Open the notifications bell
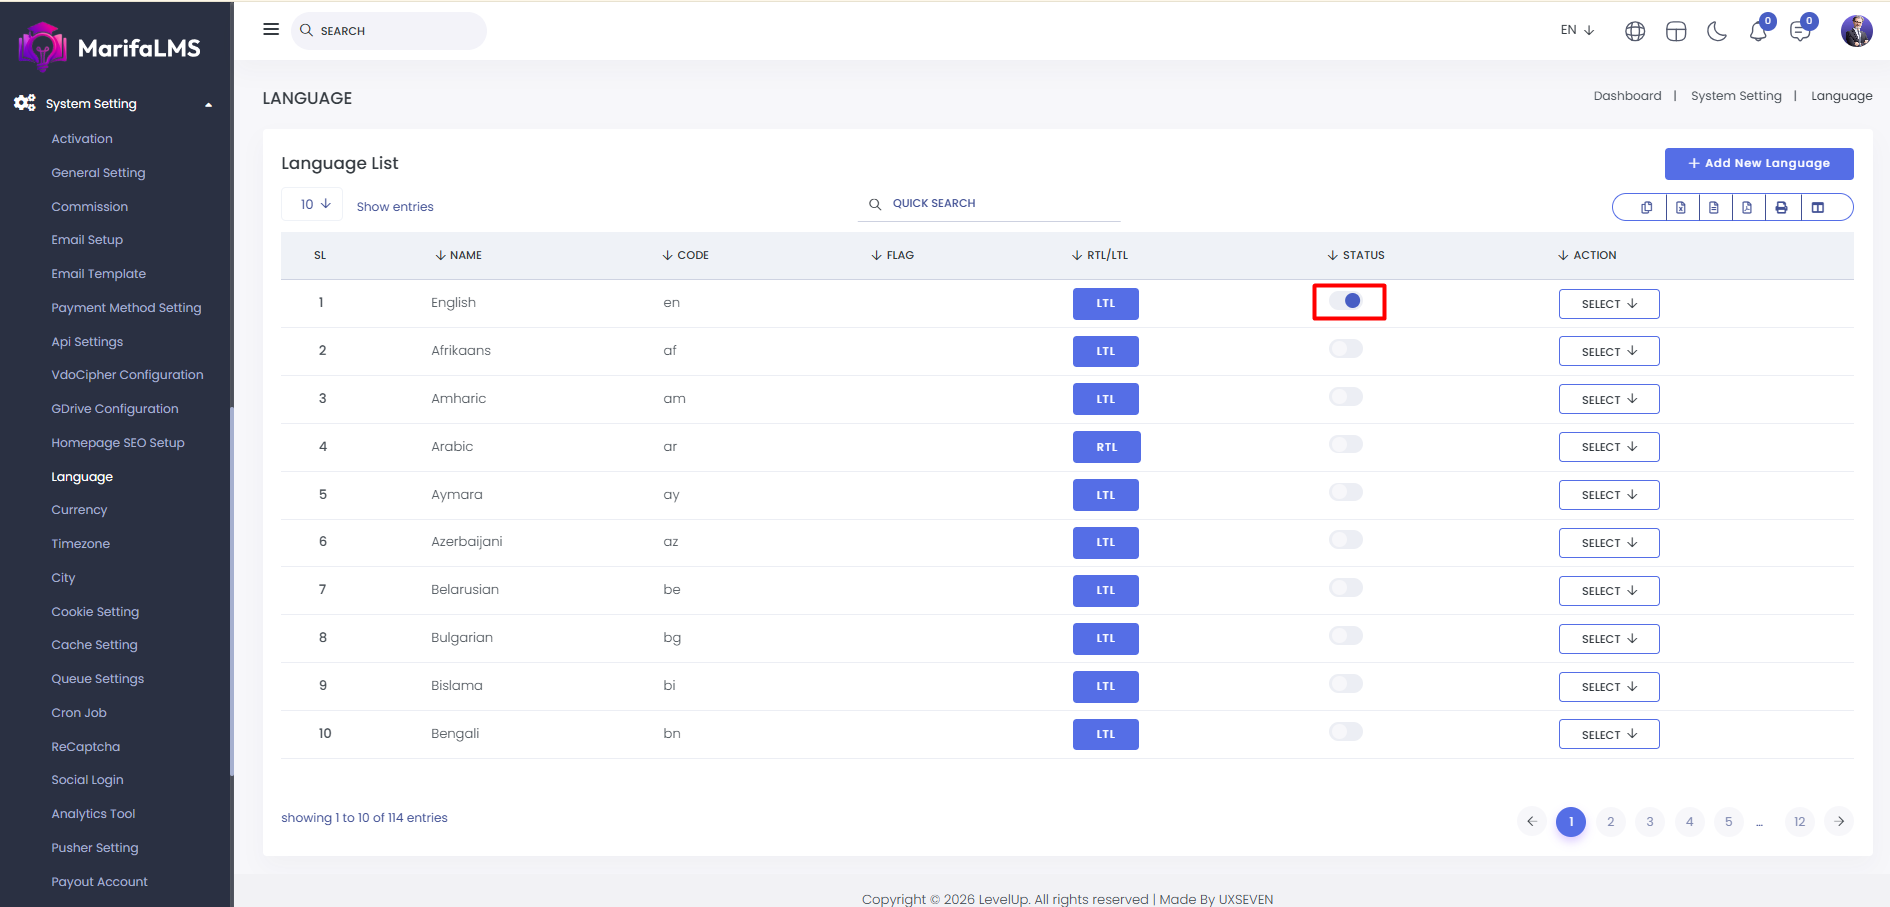Image resolution: width=1890 pixels, height=907 pixels. (x=1758, y=32)
